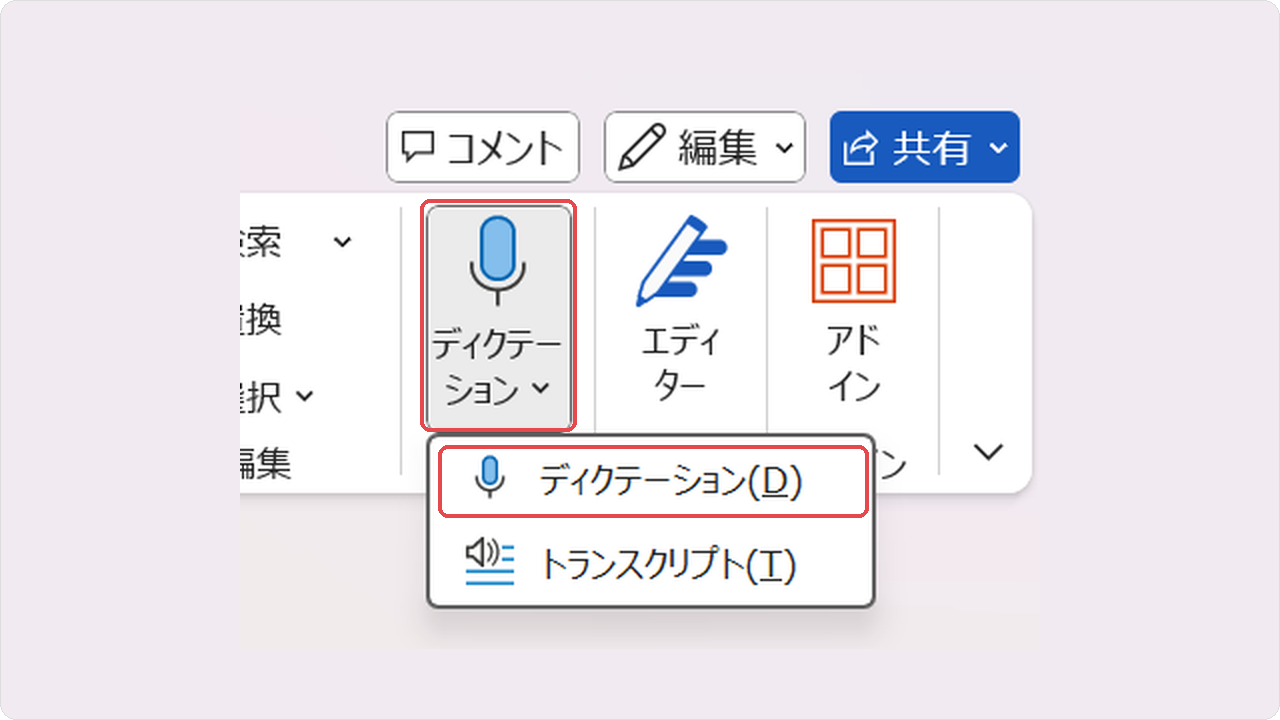Image resolution: width=1280 pixels, height=720 pixels.
Task: Open the アドイン (Add-ins) grid icon
Action: (853, 262)
